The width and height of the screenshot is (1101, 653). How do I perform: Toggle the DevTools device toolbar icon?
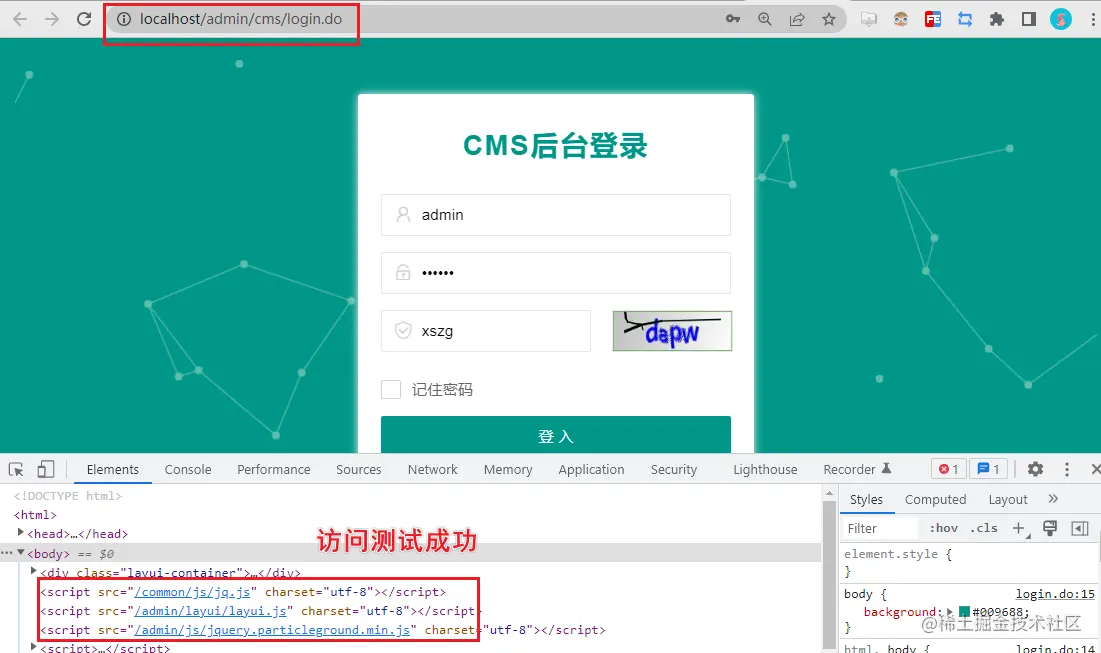(x=46, y=469)
